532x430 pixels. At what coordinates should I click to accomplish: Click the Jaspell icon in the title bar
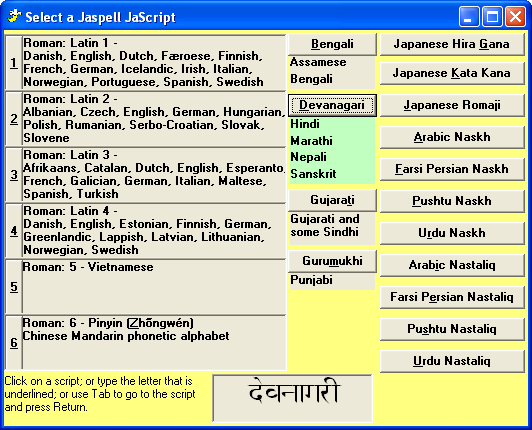[14, 16]
